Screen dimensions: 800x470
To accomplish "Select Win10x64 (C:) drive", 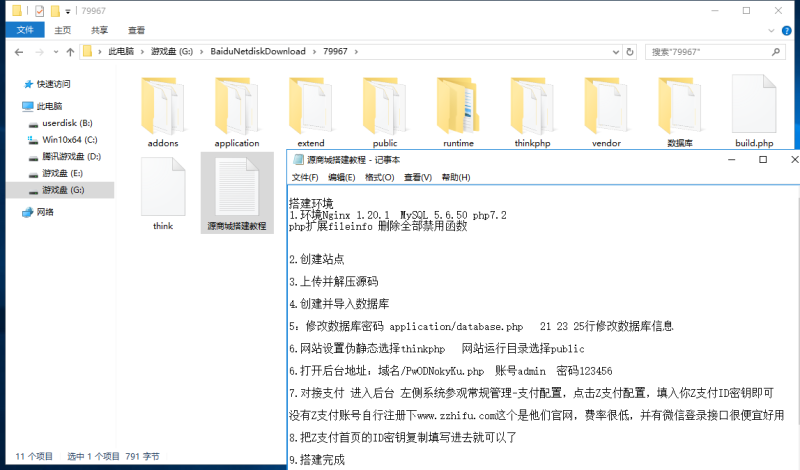I will [x=69, y=140].
